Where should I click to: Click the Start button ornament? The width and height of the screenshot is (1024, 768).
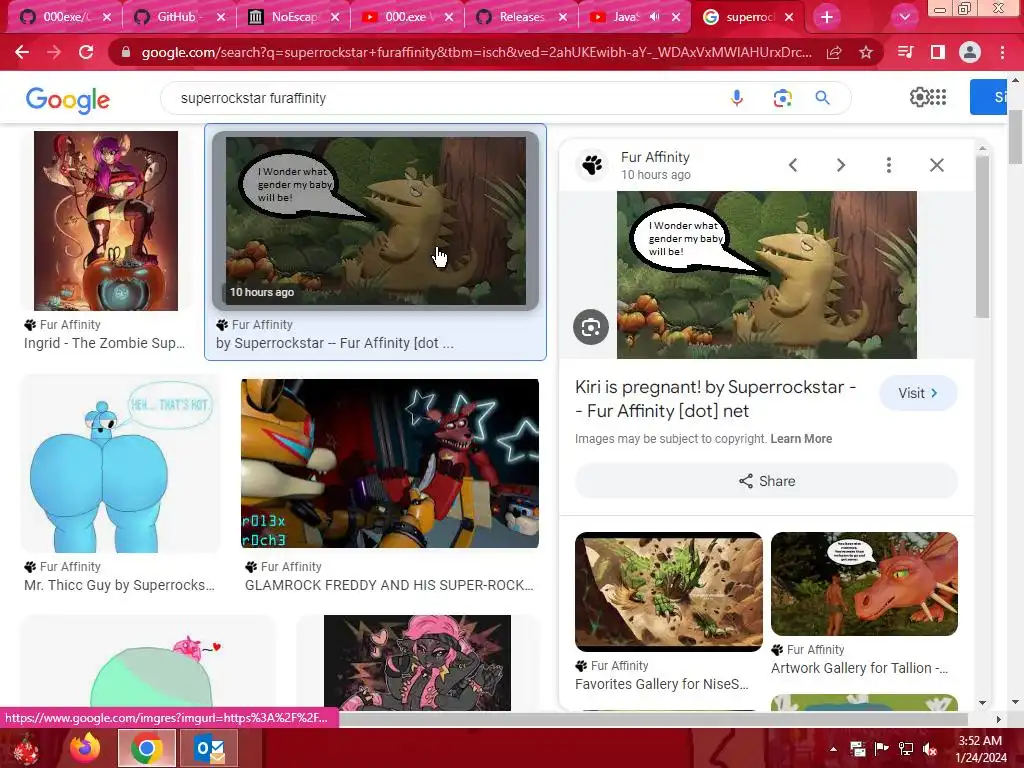click(x=25, y=748)
